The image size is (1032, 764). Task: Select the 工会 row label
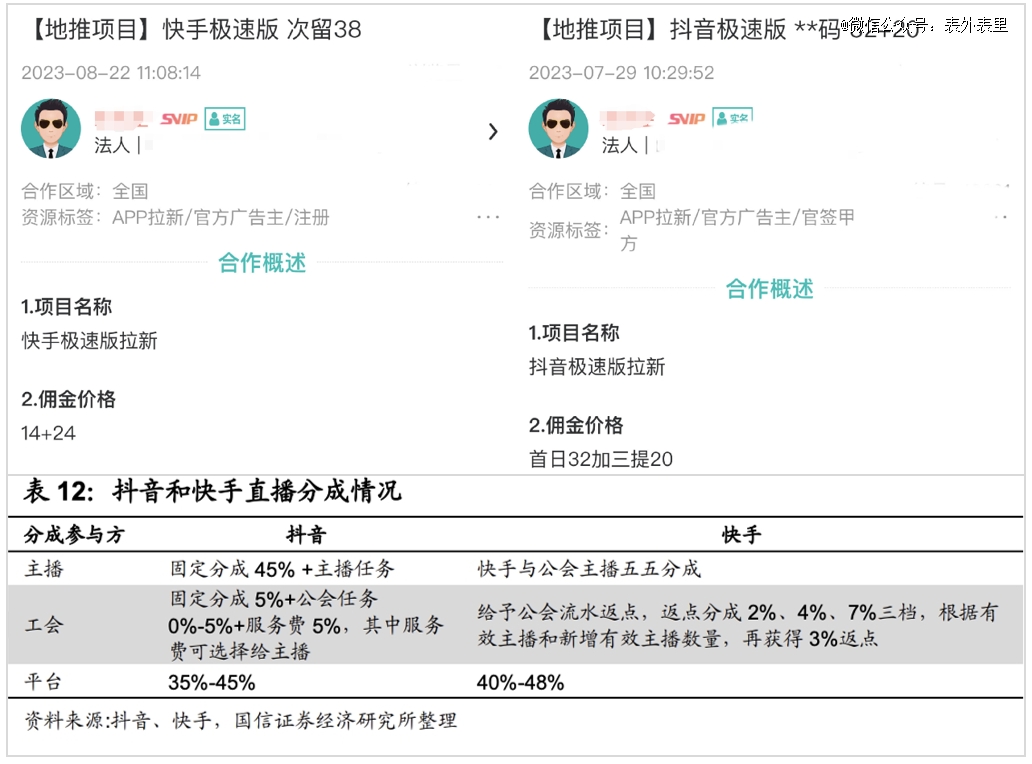point(43,625)
